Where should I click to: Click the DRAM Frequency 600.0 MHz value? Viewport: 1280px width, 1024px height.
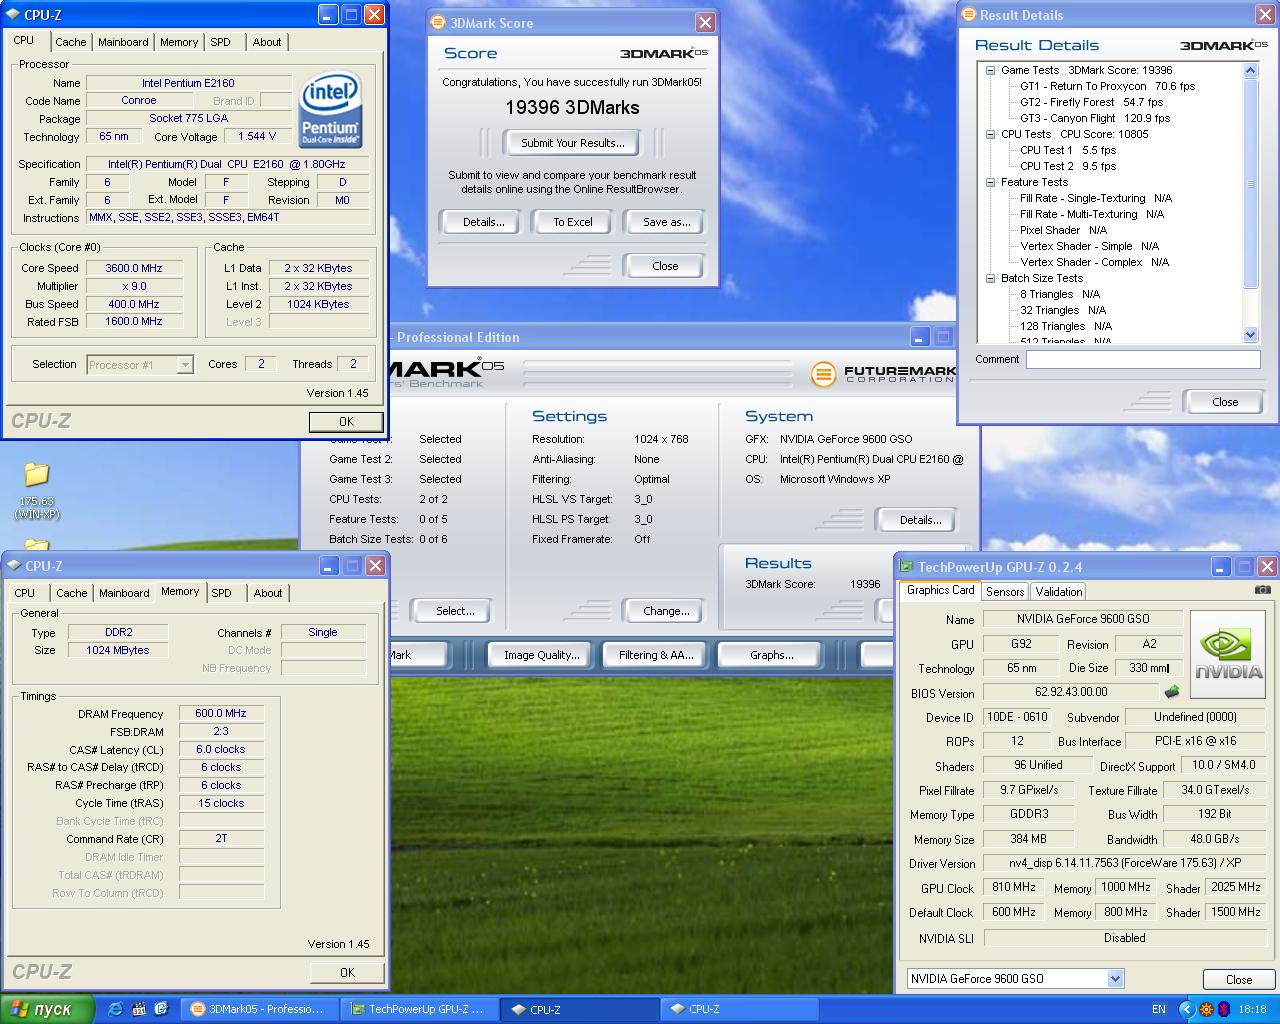(x=221, y=714)
